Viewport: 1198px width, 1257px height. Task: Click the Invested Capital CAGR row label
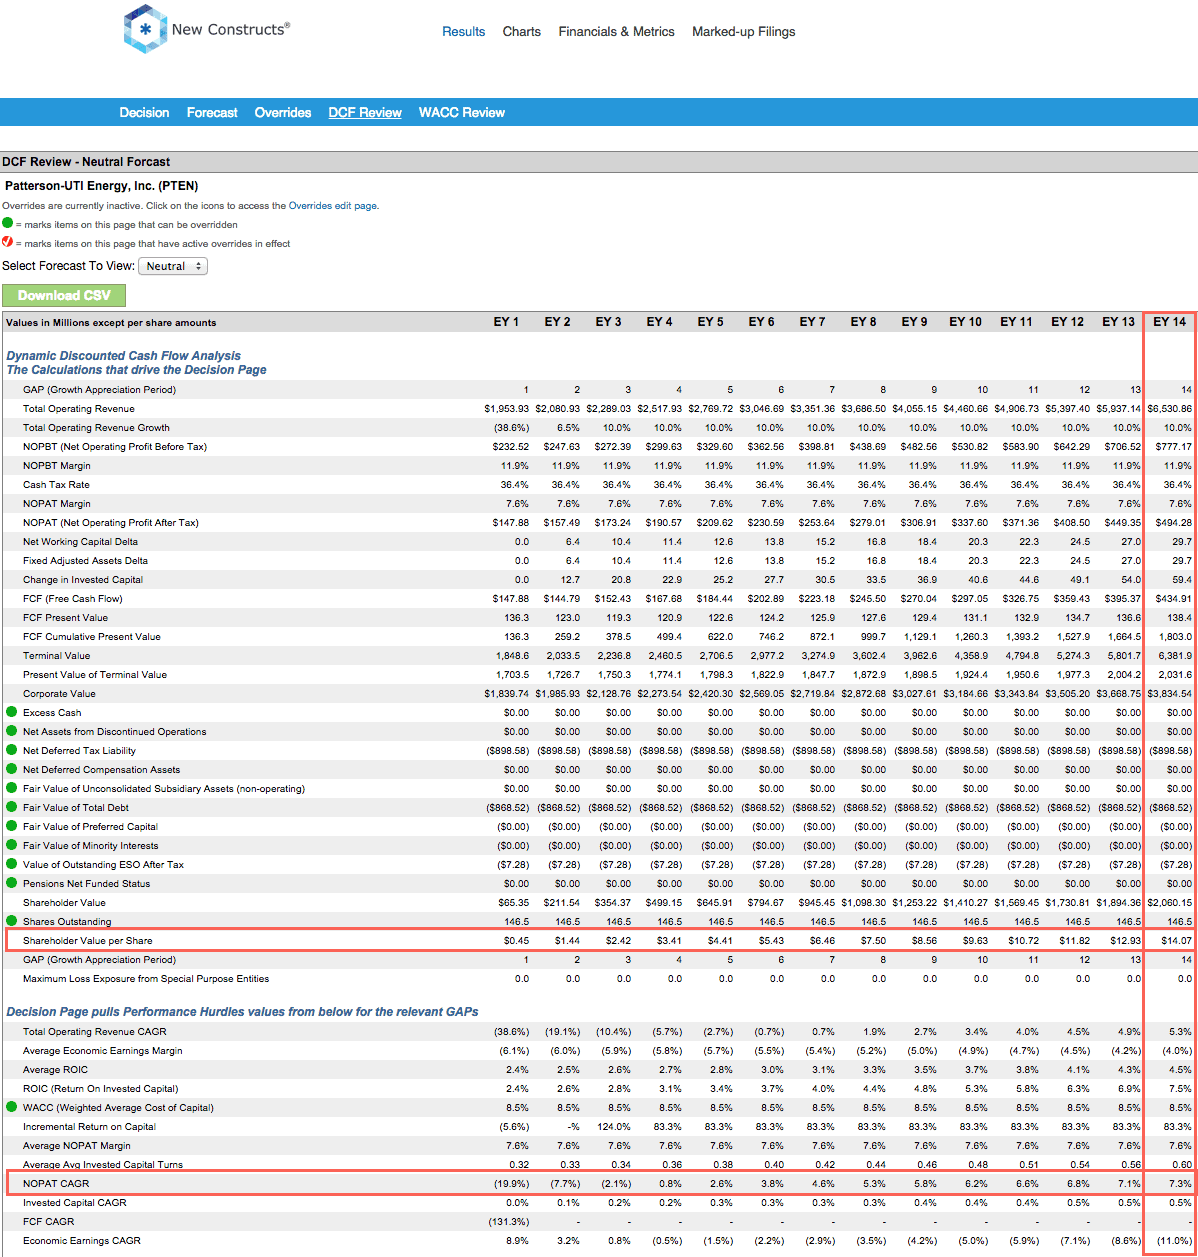click(75, 1202)
